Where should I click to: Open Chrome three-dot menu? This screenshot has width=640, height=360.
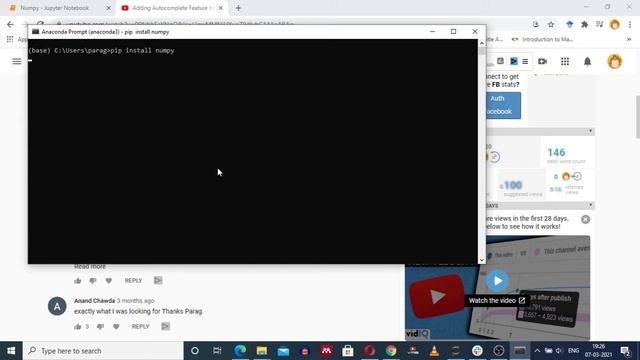630,24
